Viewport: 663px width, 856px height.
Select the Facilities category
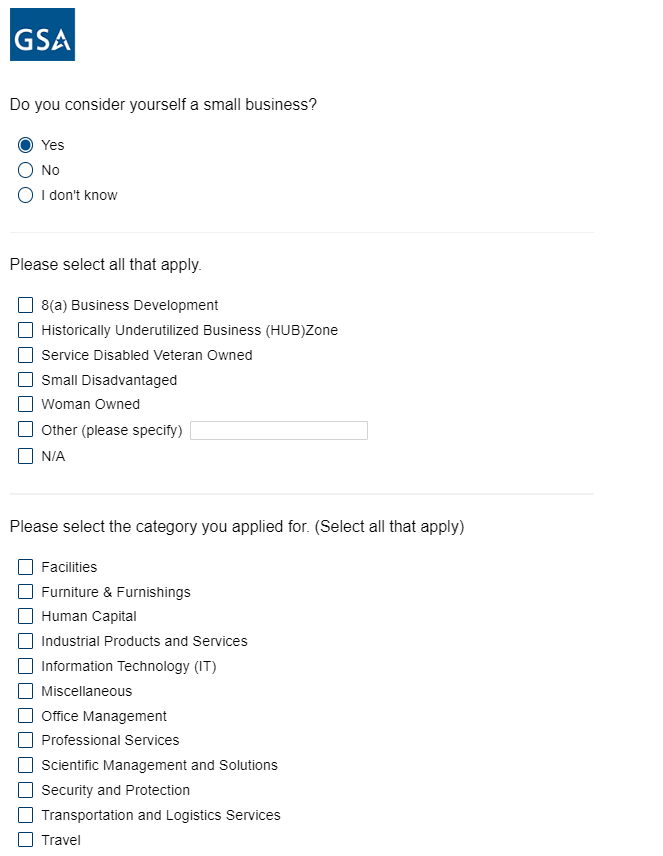(26, 567)
